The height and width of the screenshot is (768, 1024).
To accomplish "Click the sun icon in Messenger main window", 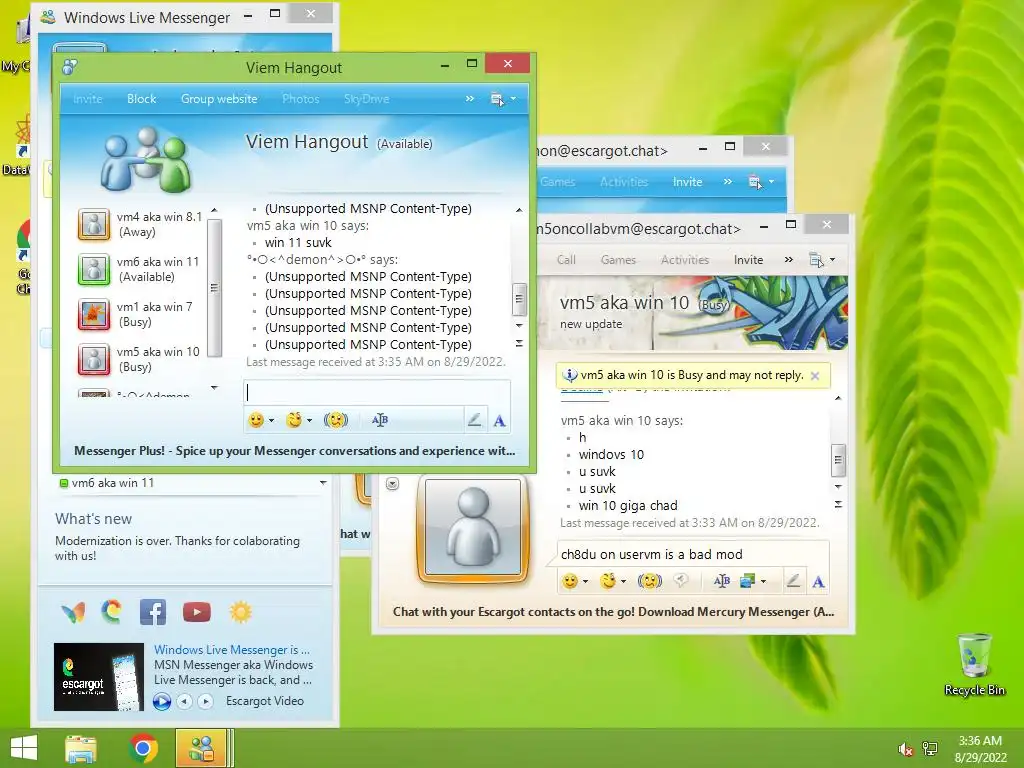I will pos(240,612).
